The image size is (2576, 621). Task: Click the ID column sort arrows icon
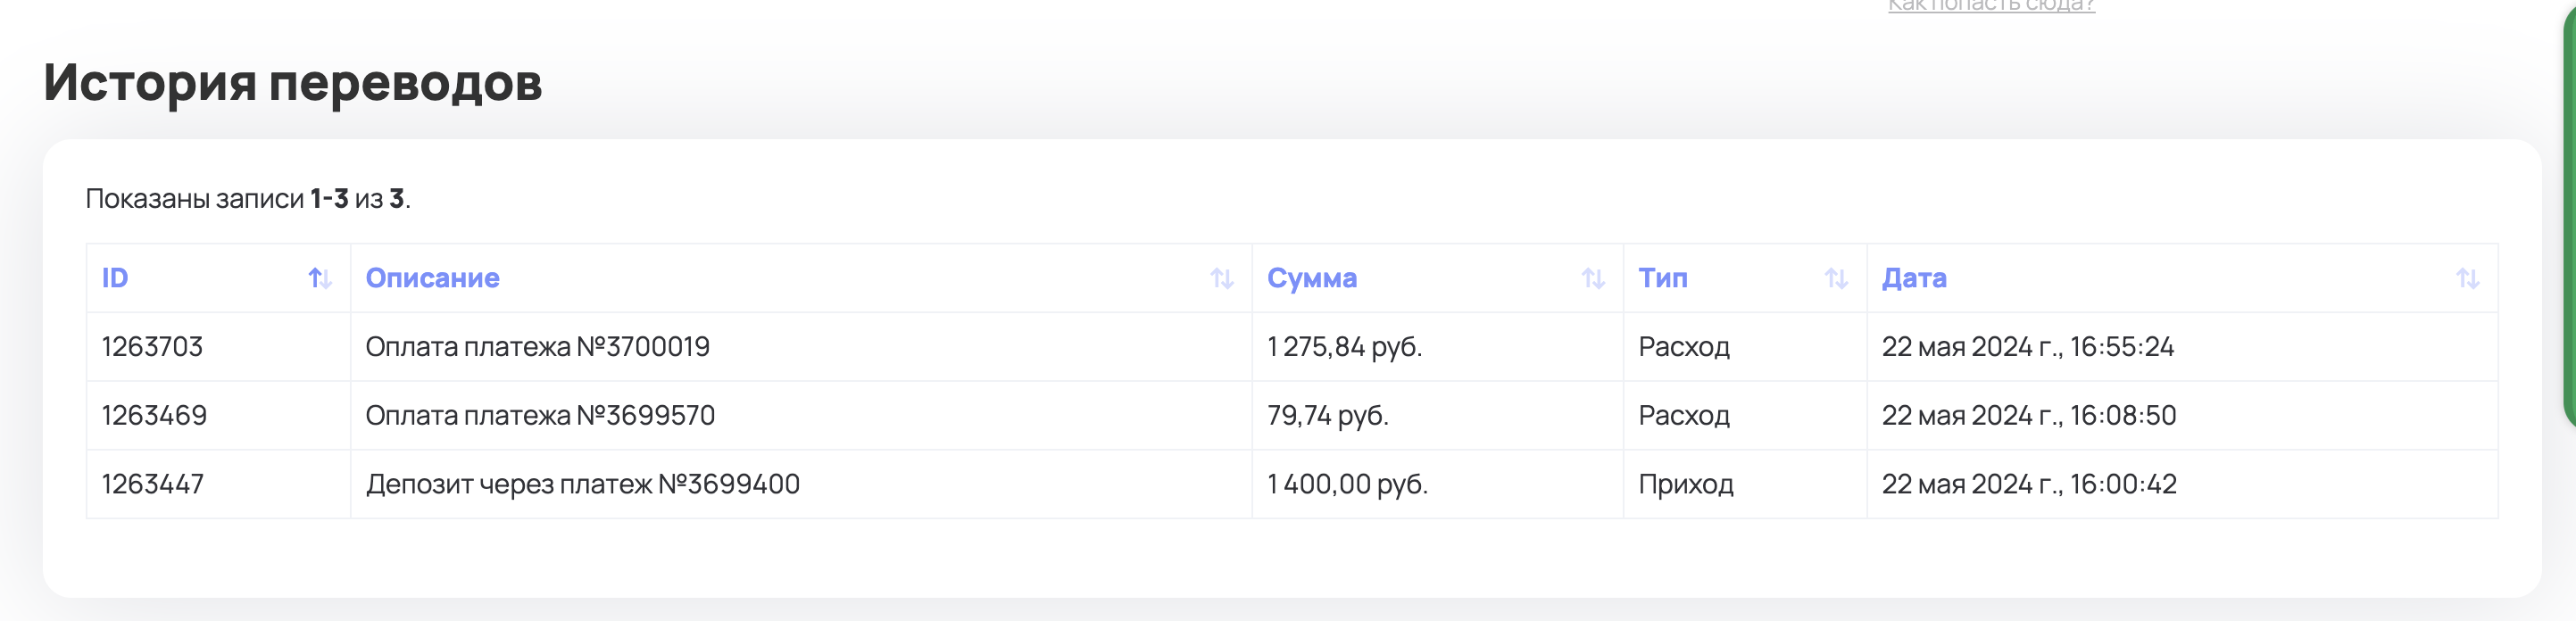[x=320, y=278]
